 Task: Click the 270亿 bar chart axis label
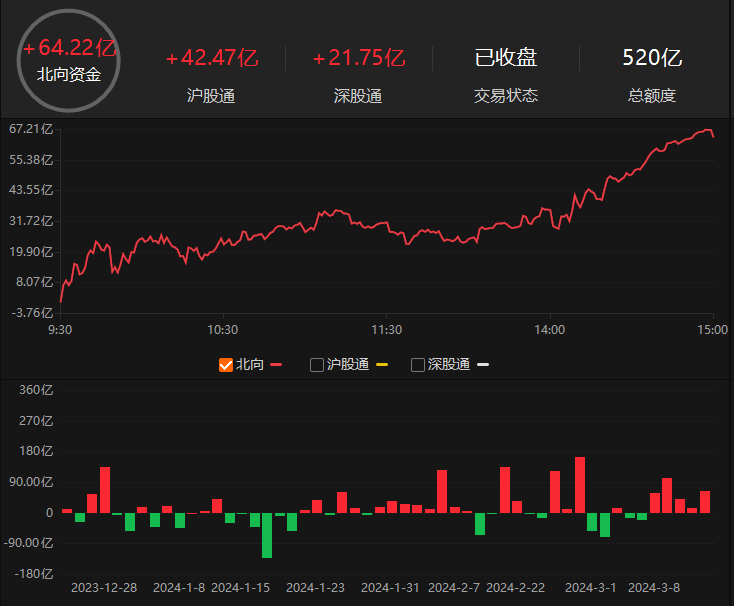tap(36, 421)
